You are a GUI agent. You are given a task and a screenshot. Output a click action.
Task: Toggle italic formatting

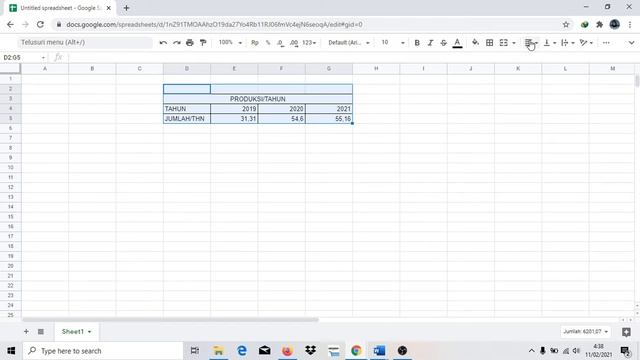pos(430,42)
